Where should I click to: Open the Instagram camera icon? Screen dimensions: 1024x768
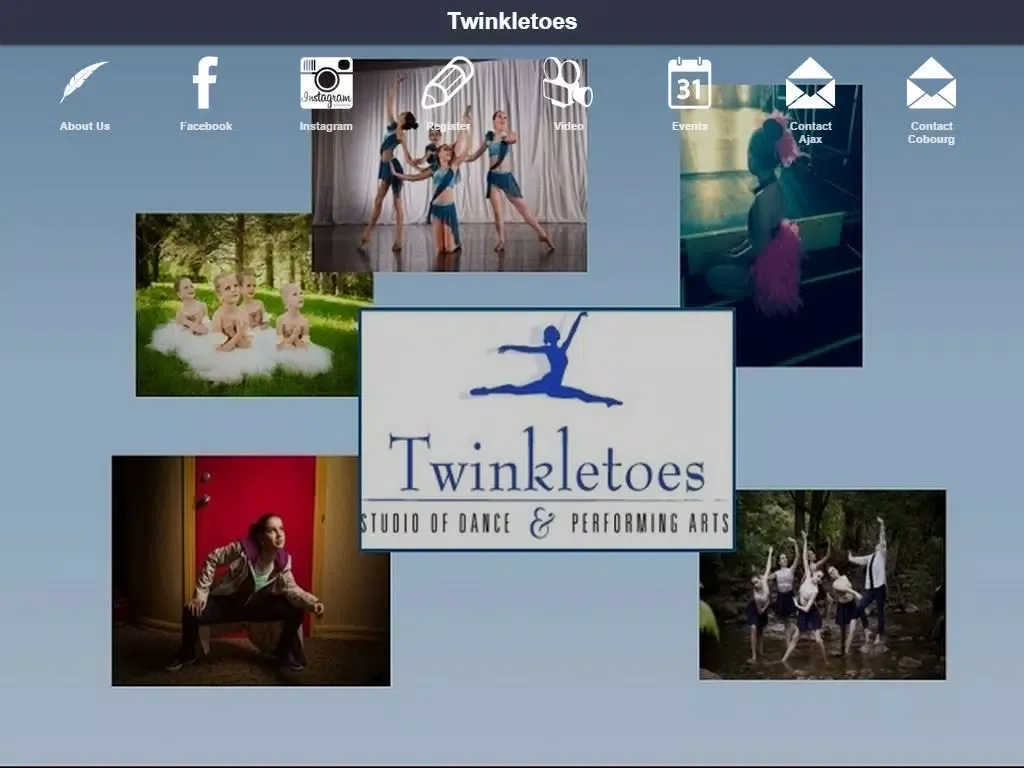coord(327,83)
